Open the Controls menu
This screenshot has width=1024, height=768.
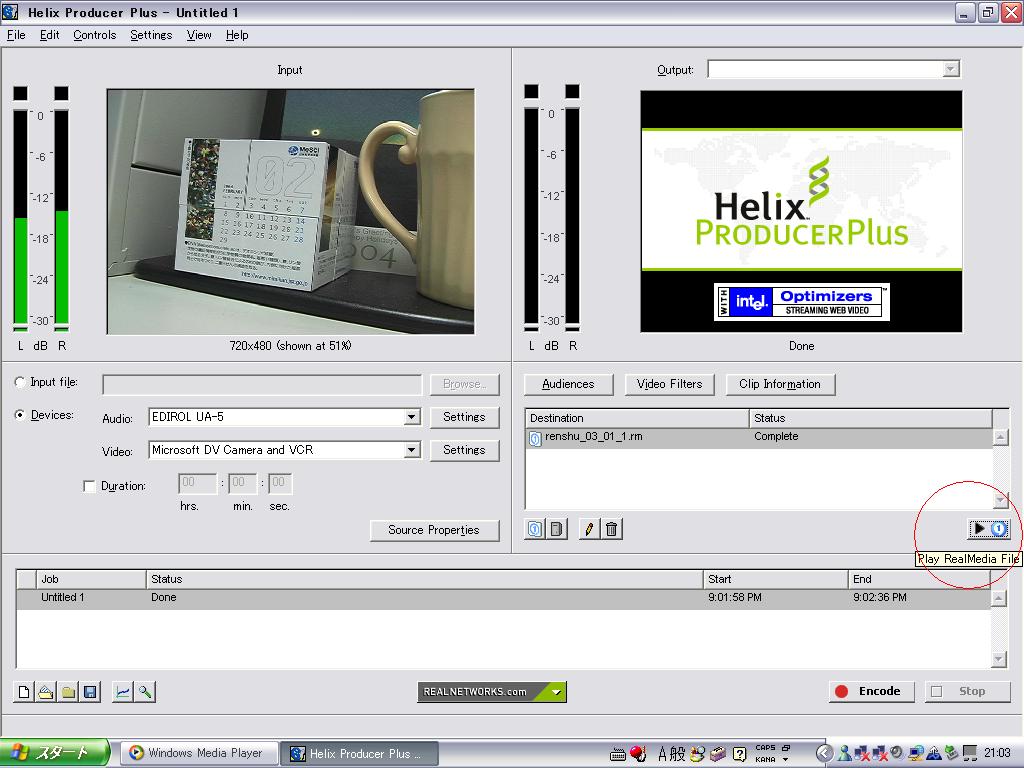[x=95, y=35]
